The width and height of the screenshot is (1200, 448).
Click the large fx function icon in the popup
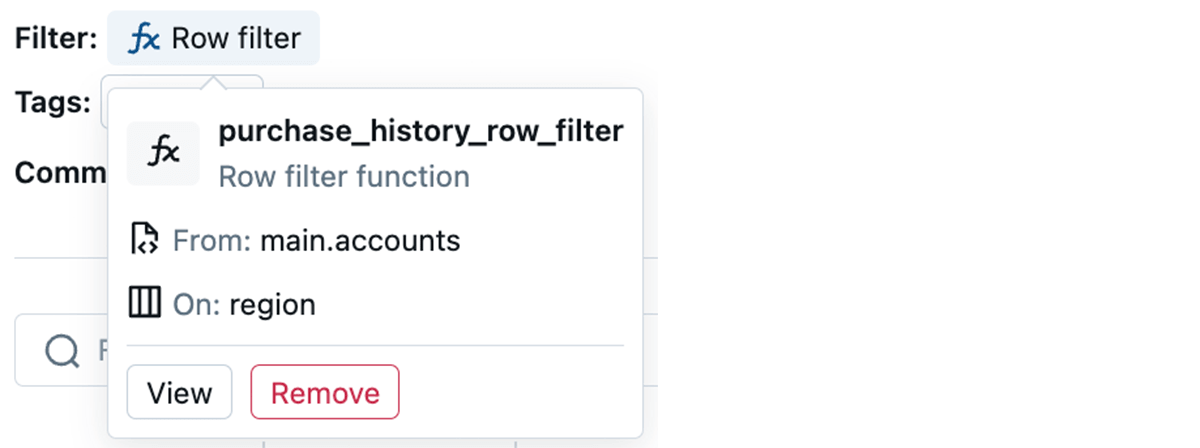(163, 153)
